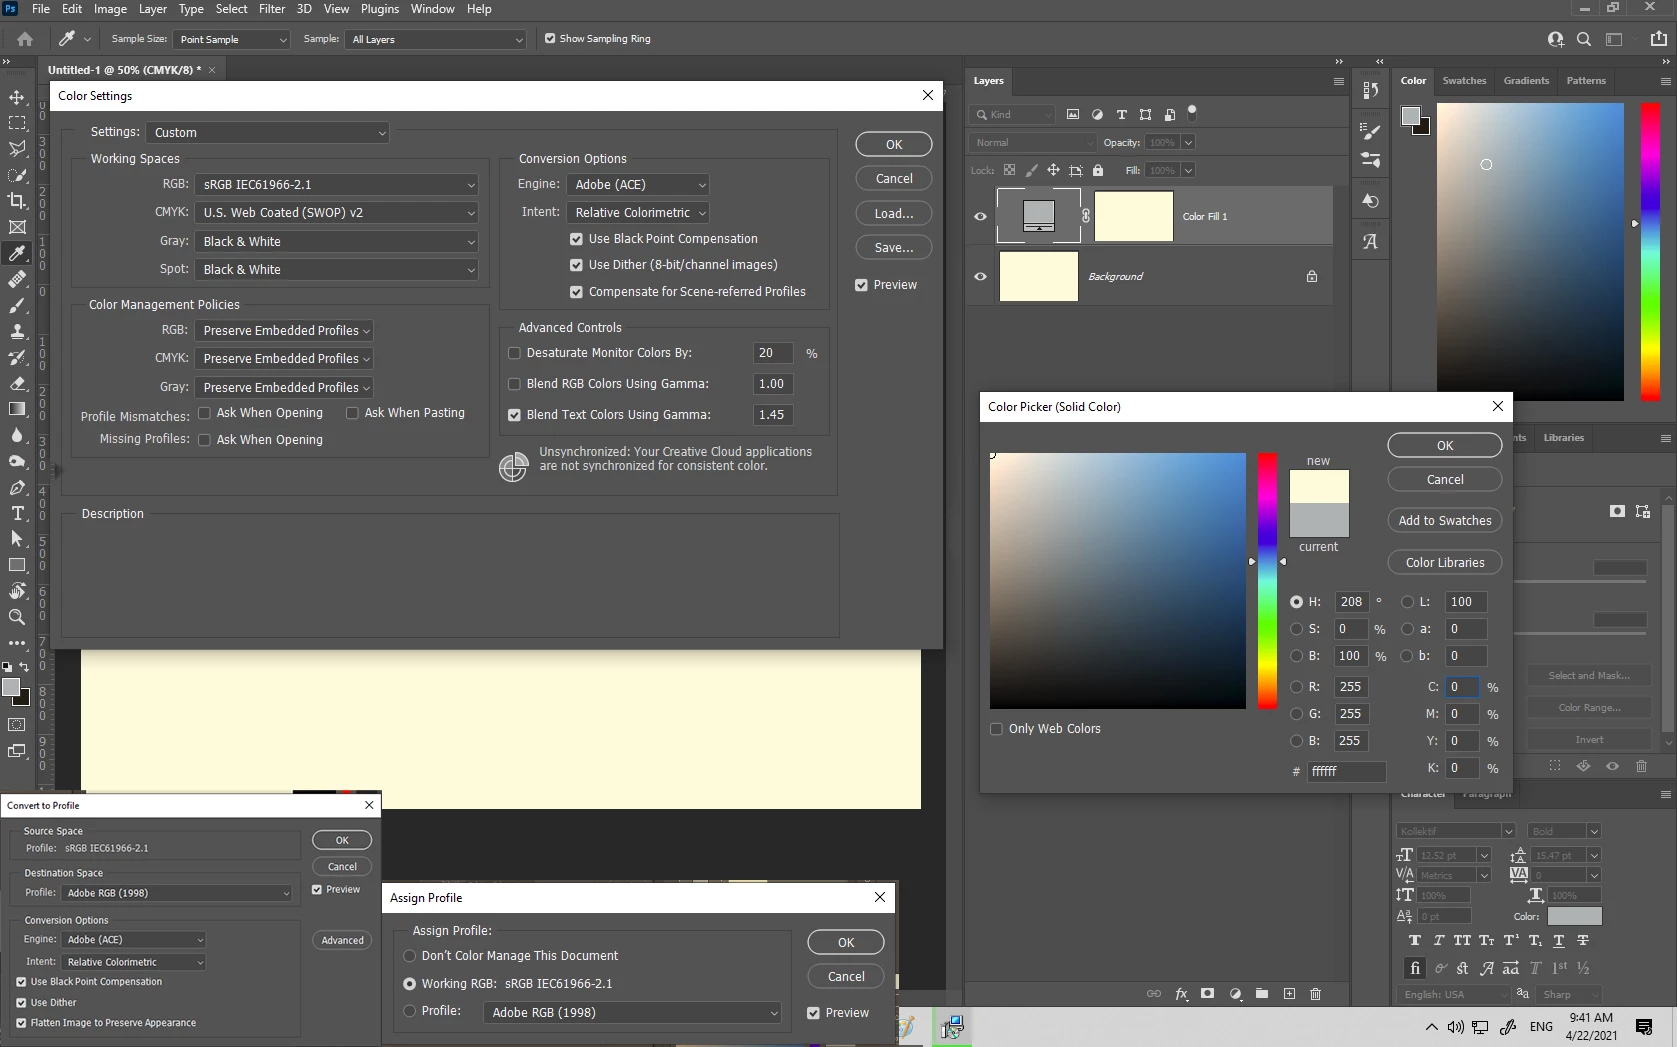Viewport: 1677px width, 1047px height.
Task: Open the Image menu
Action: coord(110,9)
